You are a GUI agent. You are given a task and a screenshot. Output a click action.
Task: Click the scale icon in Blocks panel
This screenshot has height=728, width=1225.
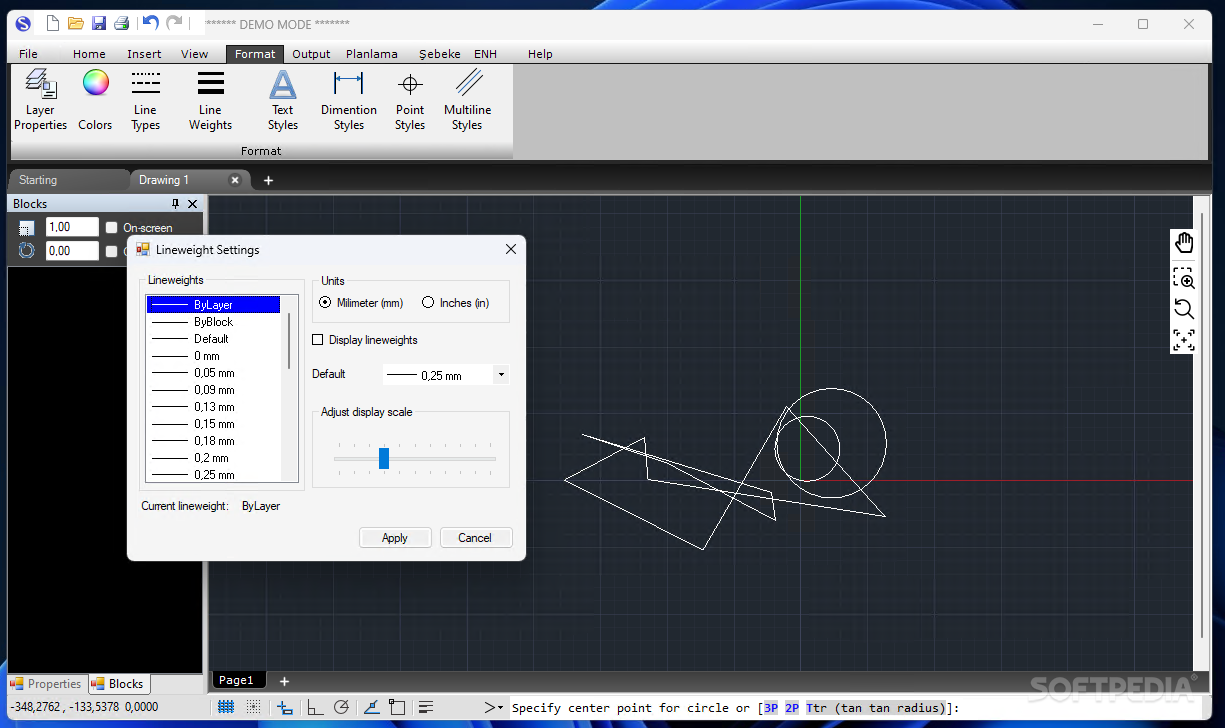tap(27, 228)
